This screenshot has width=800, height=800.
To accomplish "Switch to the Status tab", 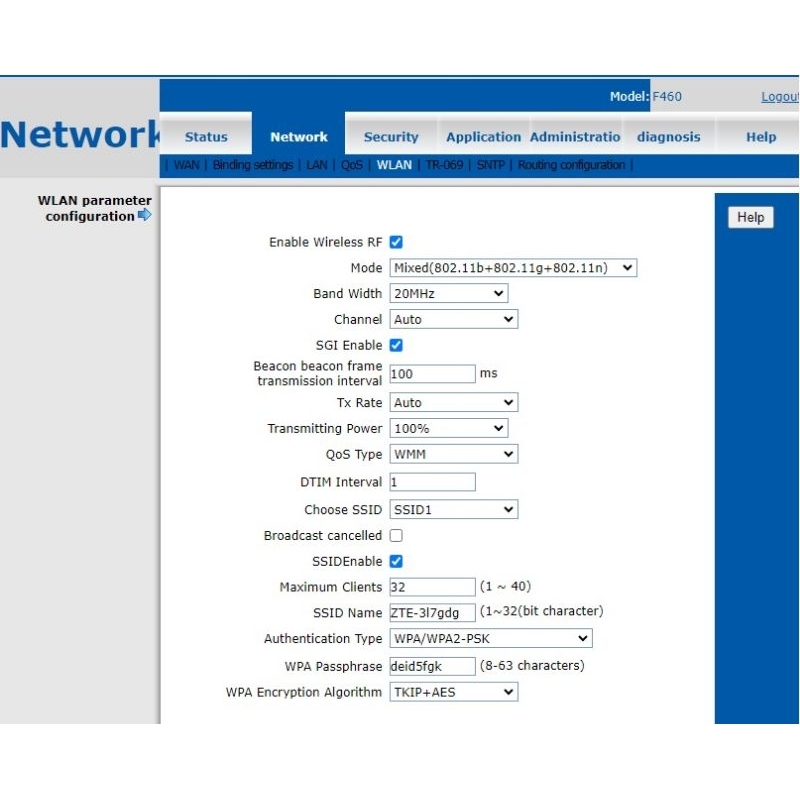I will [x=206, y=137].
